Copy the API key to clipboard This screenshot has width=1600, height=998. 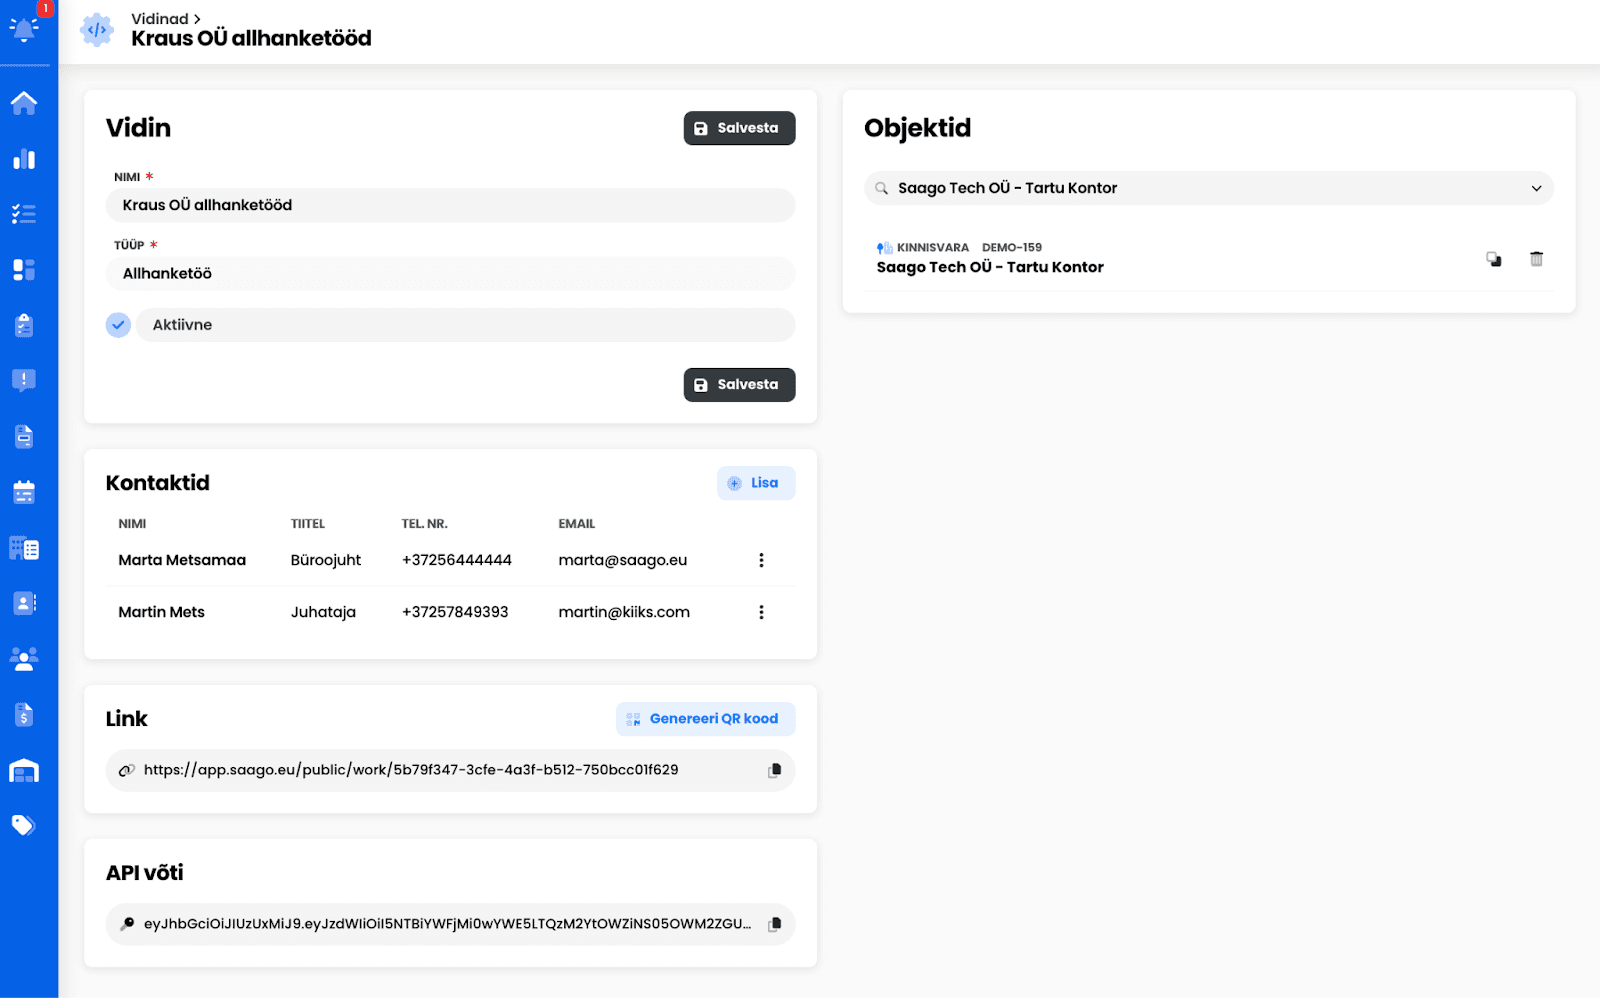coord(774,925)
